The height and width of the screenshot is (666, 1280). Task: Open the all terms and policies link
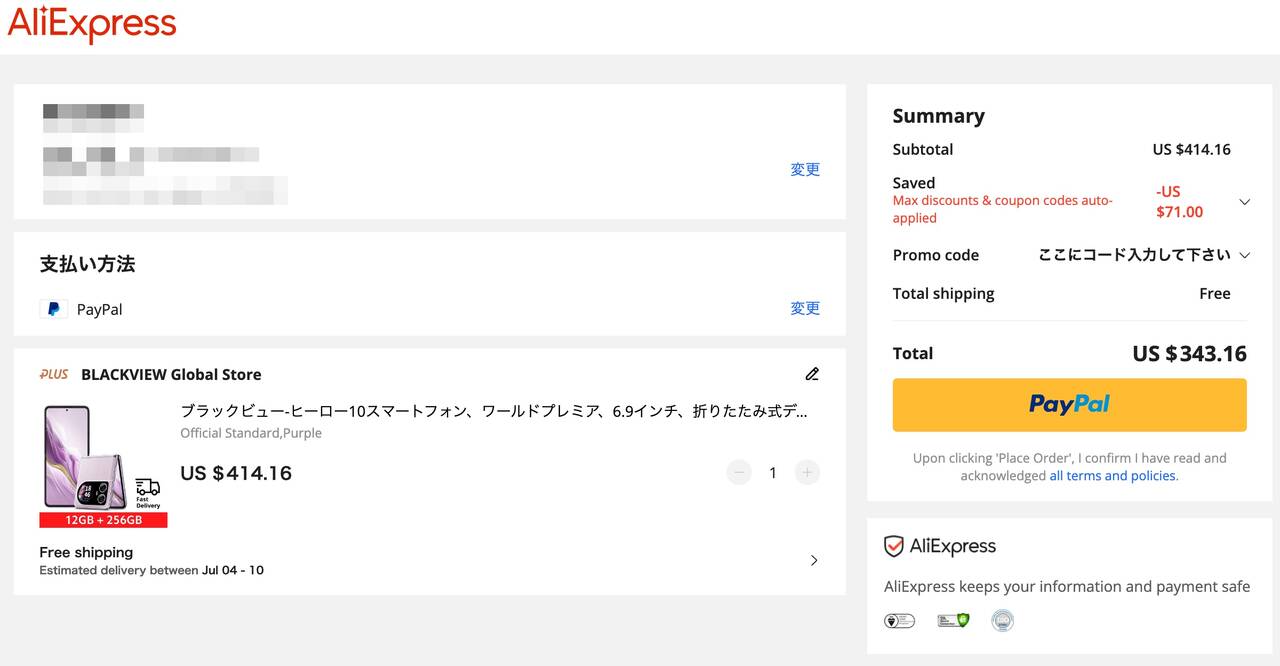pyautogui.click(x=1113, y=476)
